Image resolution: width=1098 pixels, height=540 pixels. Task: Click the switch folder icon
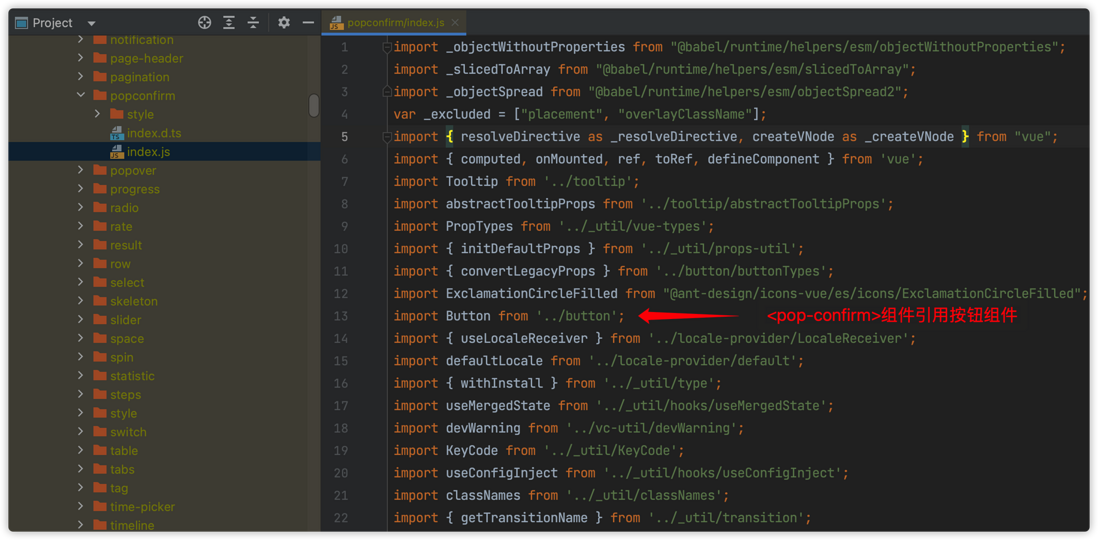[x=99, y=432]
